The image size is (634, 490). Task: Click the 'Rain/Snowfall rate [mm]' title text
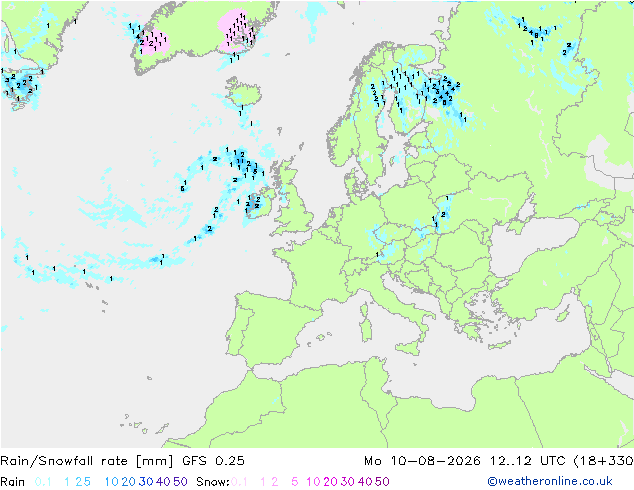click(x=87, y=461)
